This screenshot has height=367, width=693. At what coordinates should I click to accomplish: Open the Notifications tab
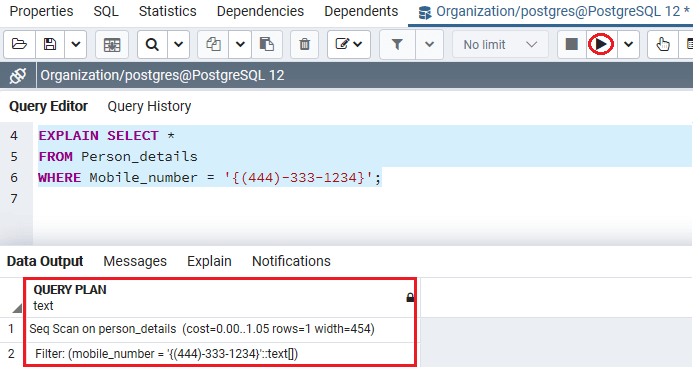pyautogui.click(x=291, y=261)
